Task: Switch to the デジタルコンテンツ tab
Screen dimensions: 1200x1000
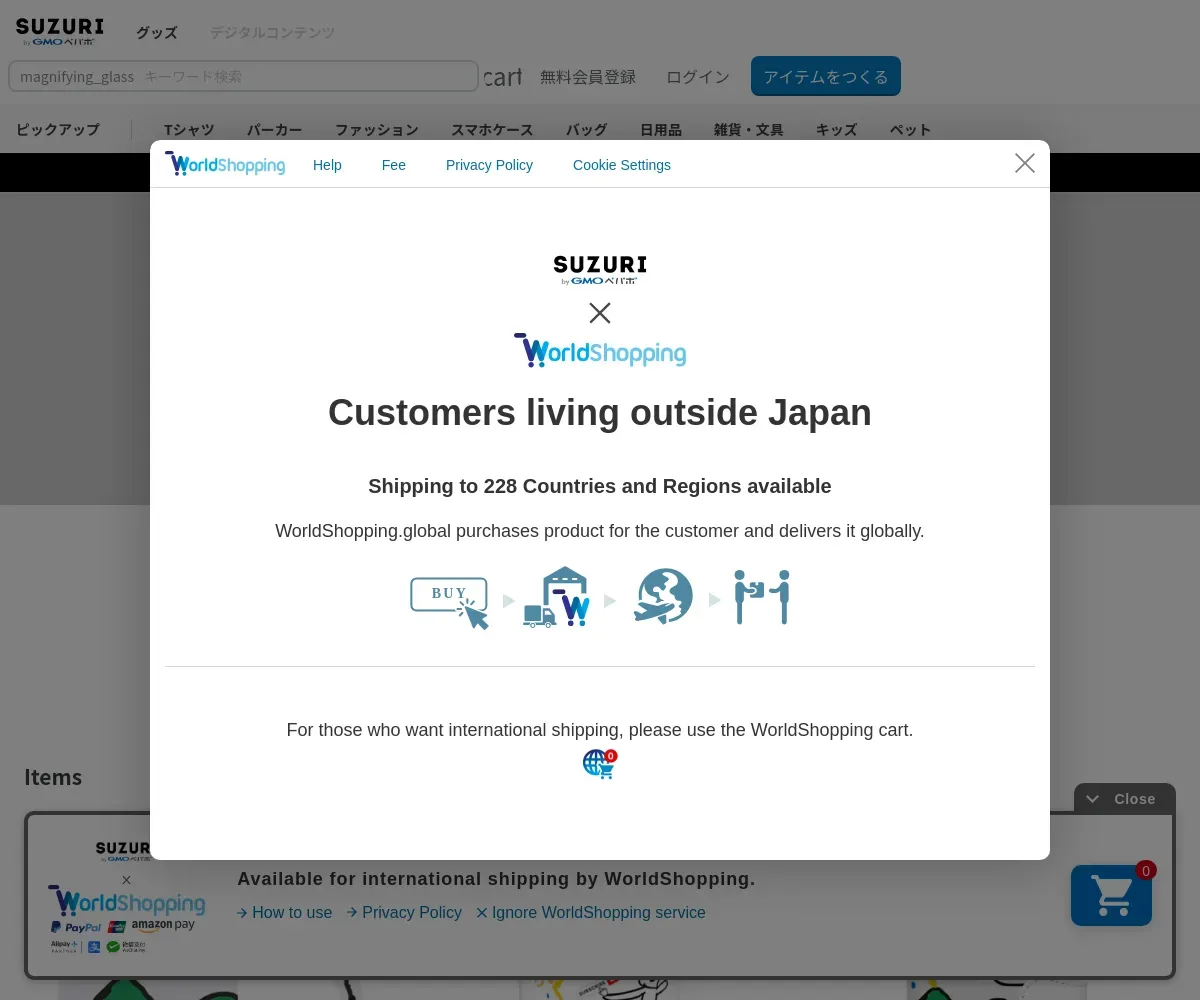Action: tap(272, 32)
